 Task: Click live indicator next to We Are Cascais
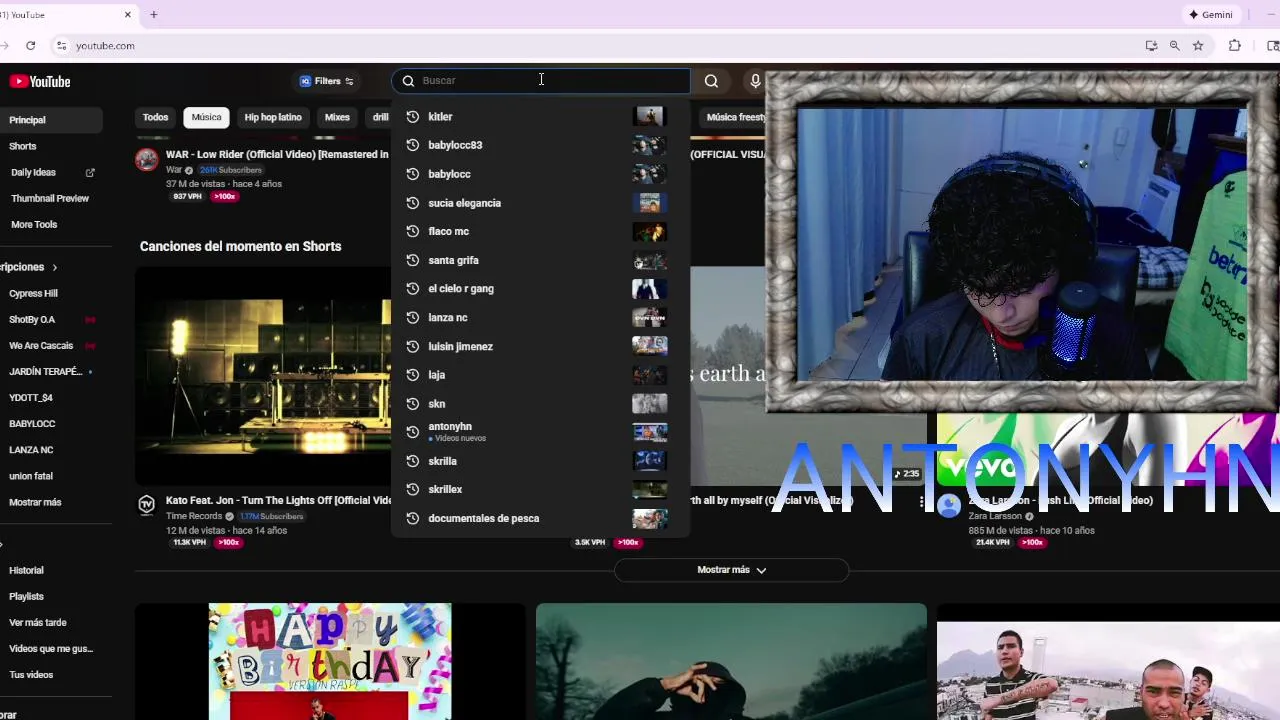[x=90, y=346]
